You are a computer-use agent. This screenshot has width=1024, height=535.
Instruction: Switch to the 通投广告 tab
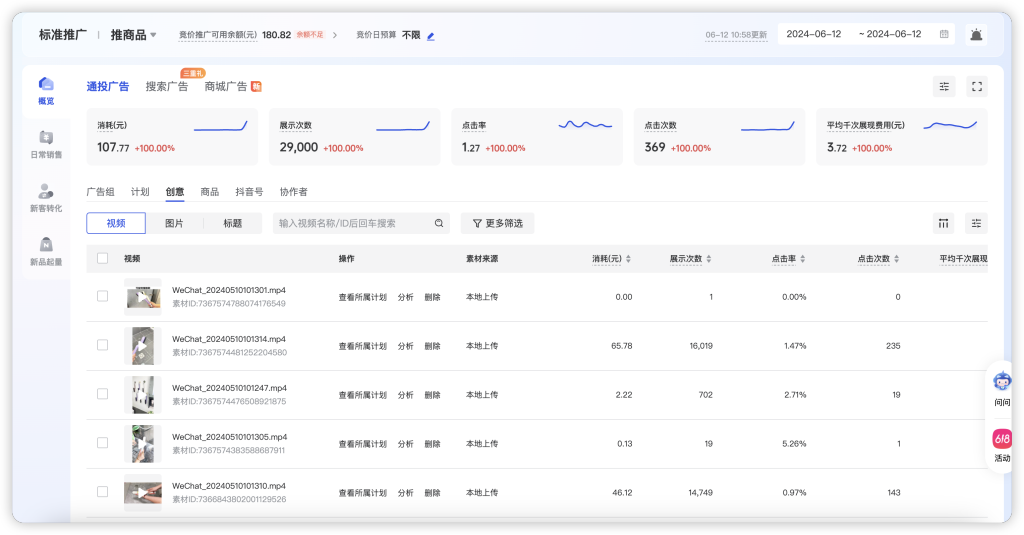tap(108, 86)
